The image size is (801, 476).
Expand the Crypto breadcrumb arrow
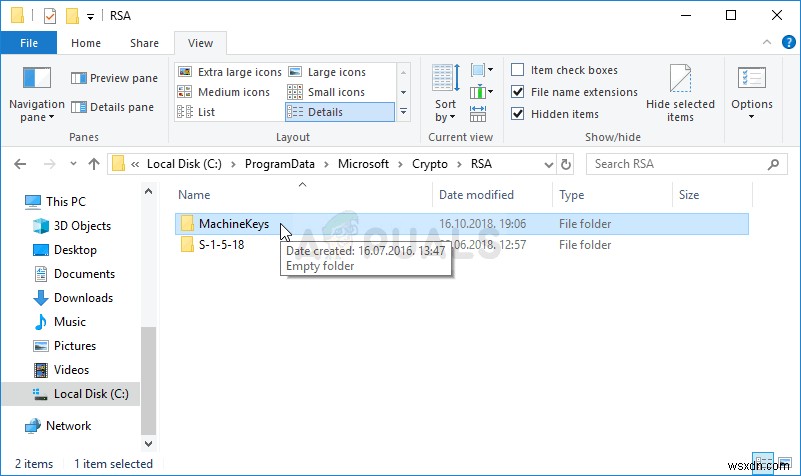(x=459, y=164)
